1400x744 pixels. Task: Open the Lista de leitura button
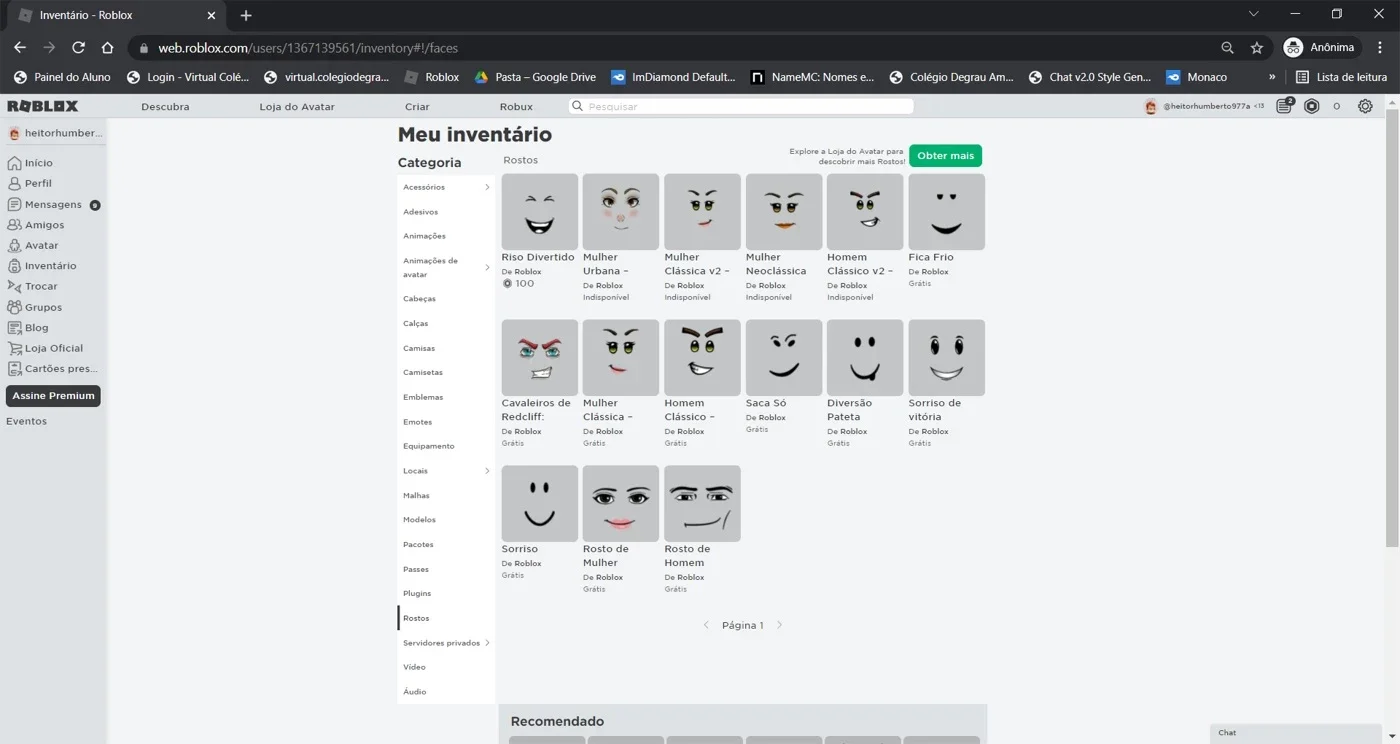pyautogui.click(x=1341, y=77)
